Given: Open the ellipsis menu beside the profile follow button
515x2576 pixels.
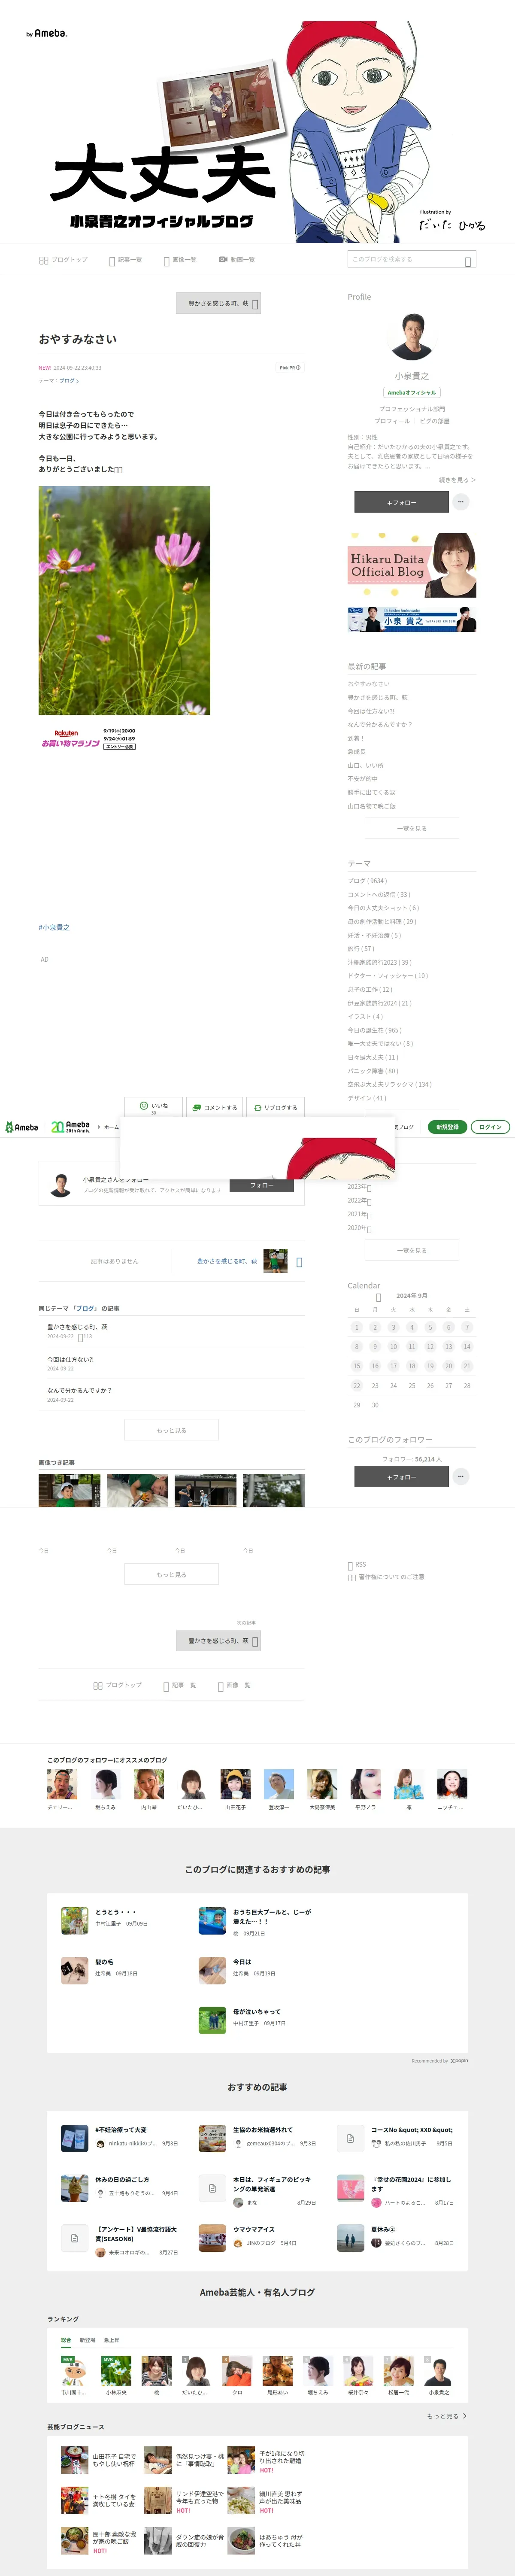Looking at the screenshot, I should click(461, 502).
